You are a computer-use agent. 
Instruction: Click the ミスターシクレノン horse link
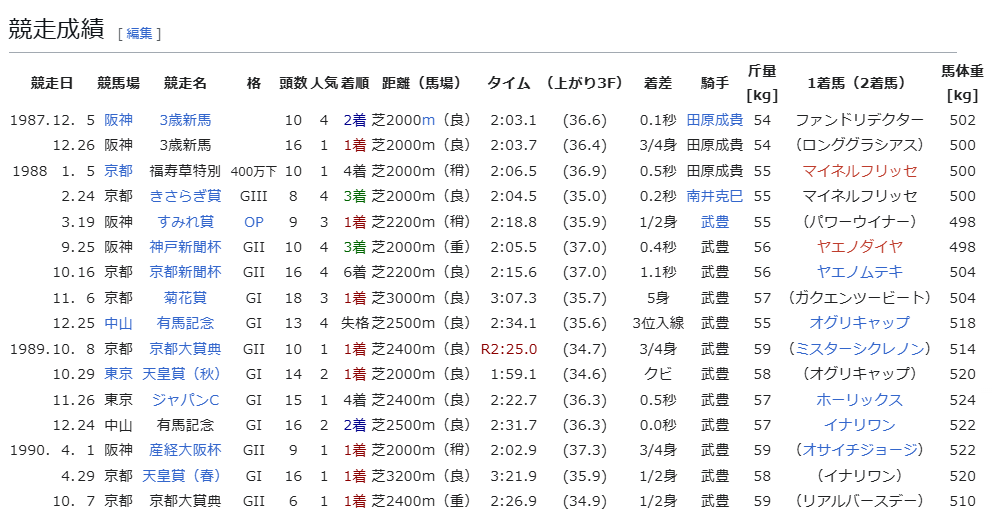click(x=860, y=349)
